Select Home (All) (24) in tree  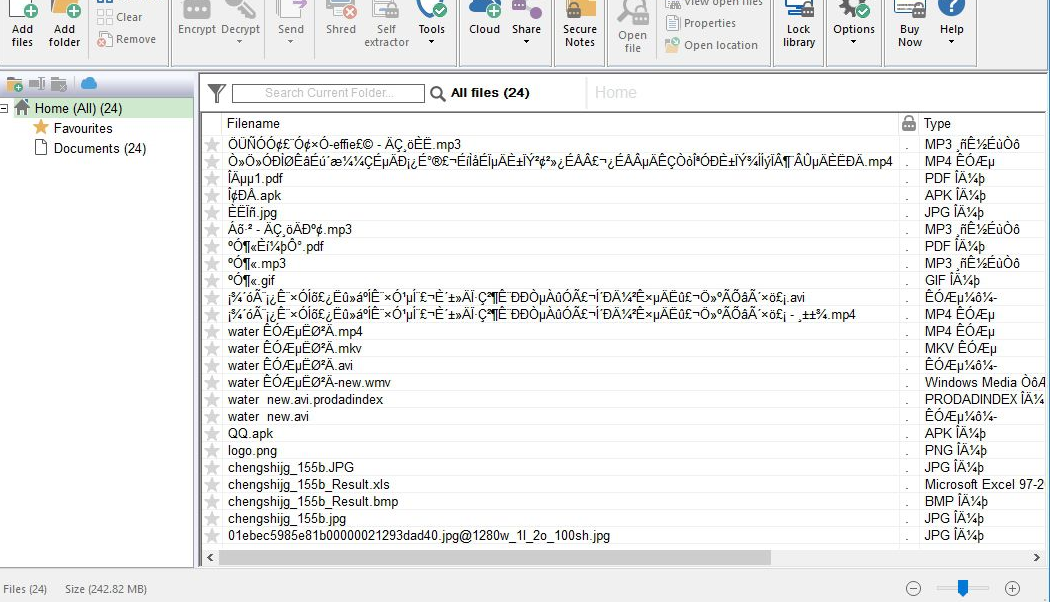click(78, 108)
